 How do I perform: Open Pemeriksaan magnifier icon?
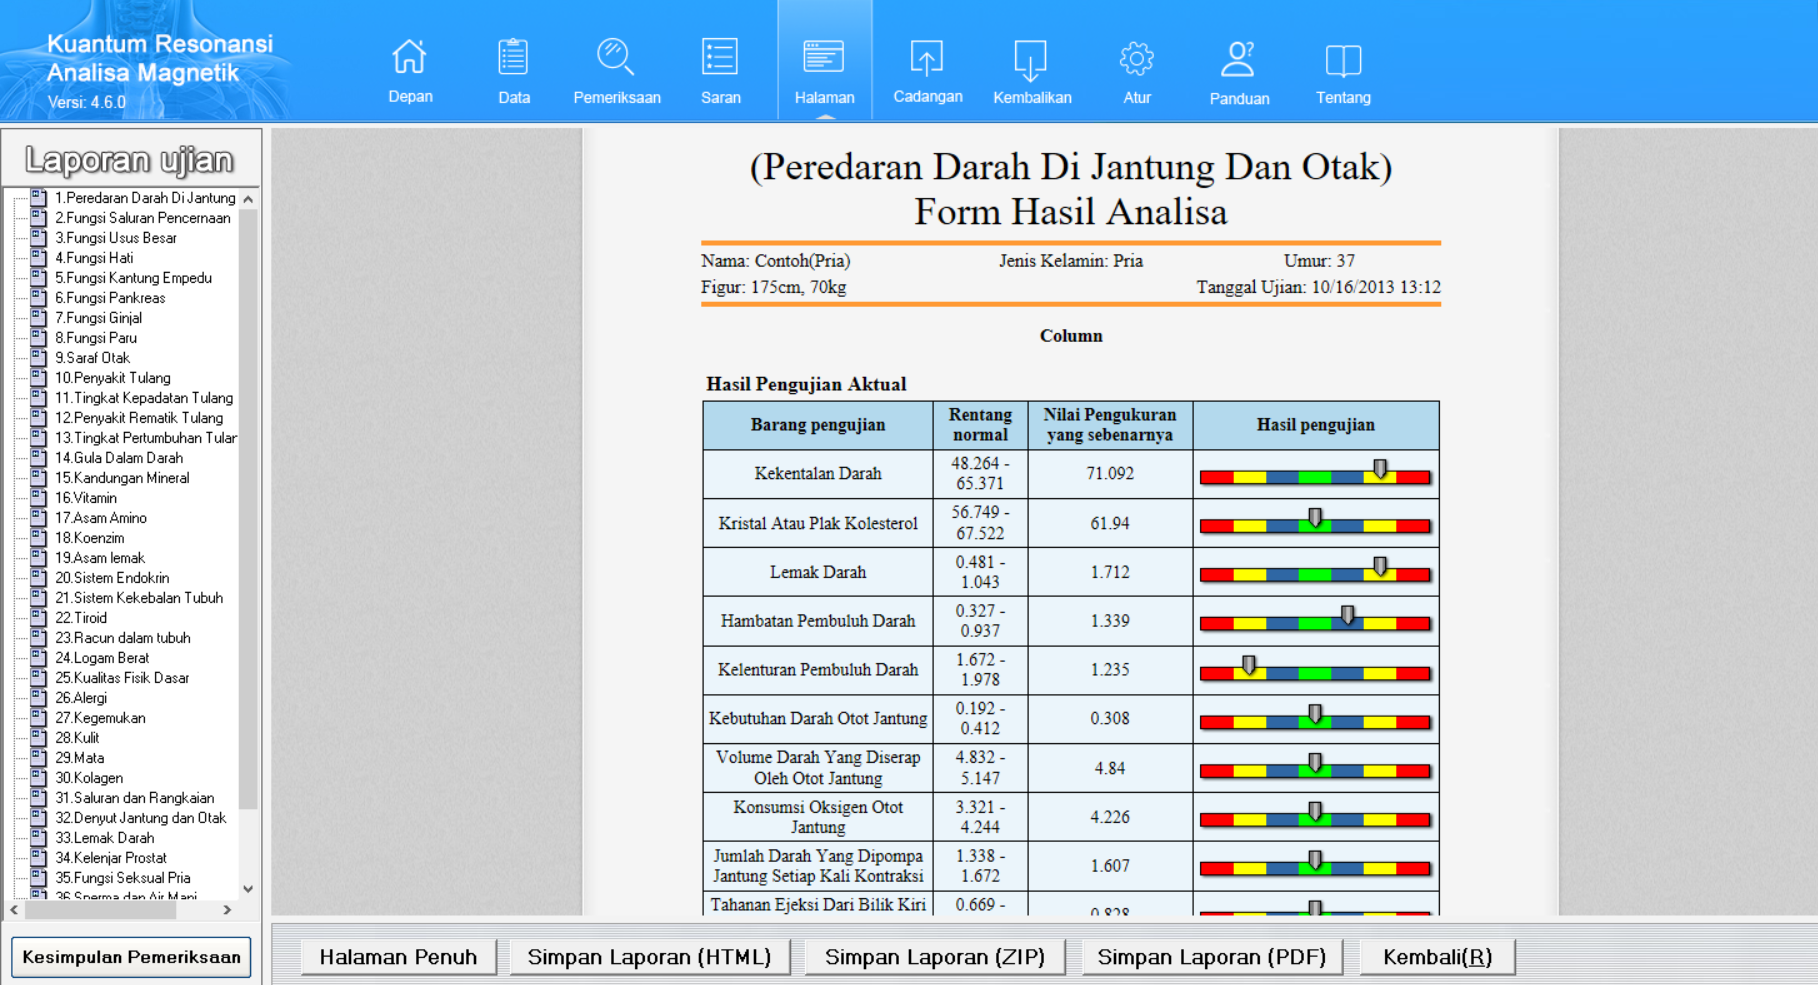[616, 58]
